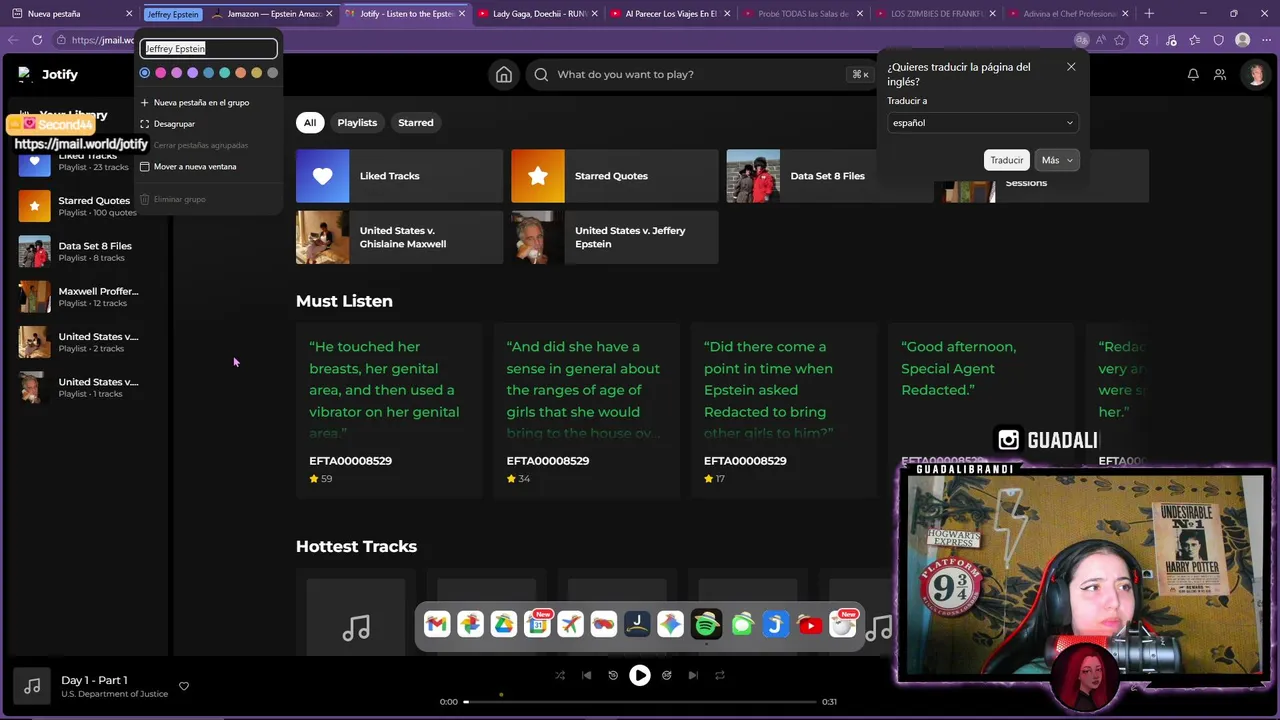Open United States v. Ghislaine Maxwell card
The height and width of the screenshot is (720, 1280).
(x=399, y=237)
